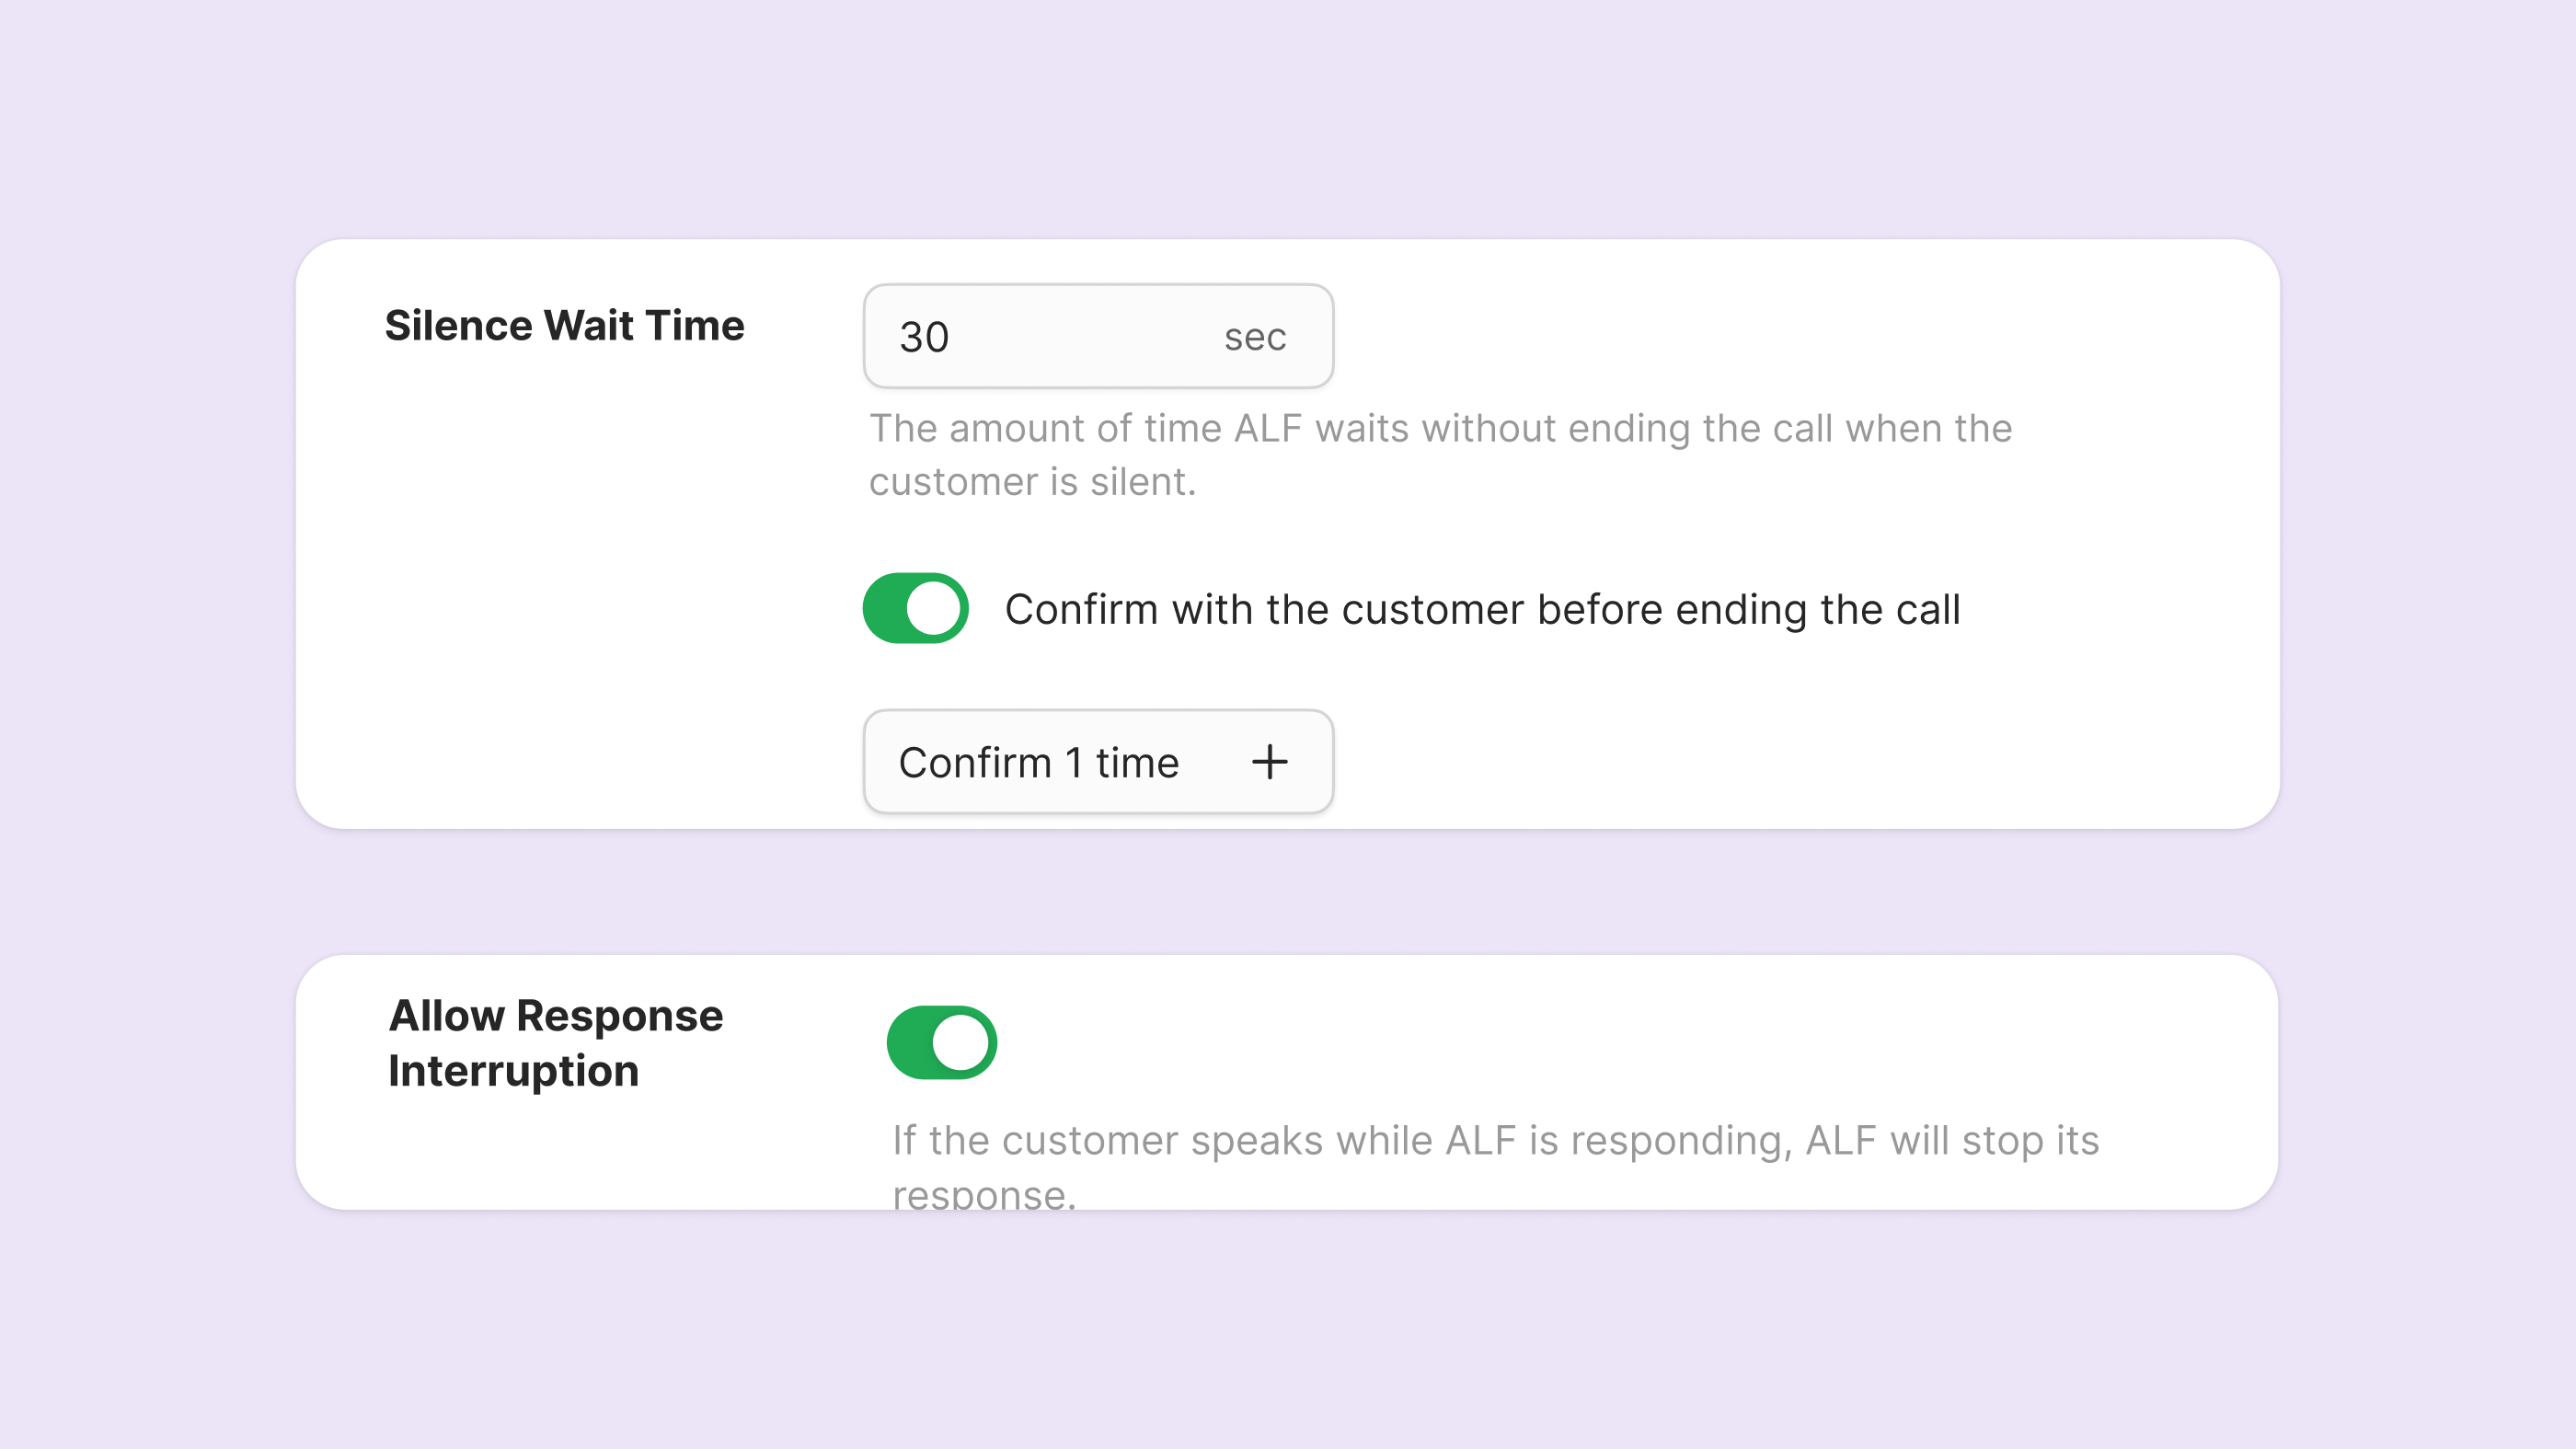Click "Confirm with the customer before ending" label
This screenshot has height=1449, width=2576.
pos(1482,609)
